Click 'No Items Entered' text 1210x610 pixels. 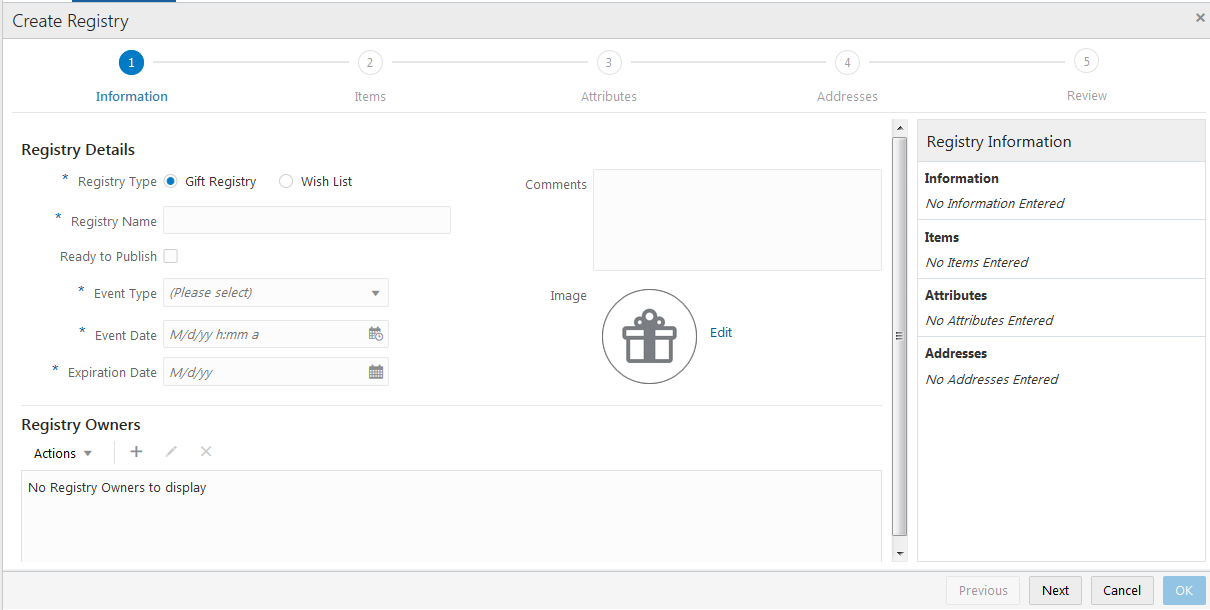[977, 262]
